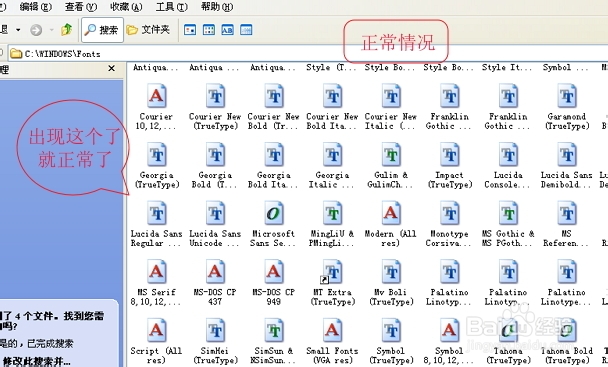Select SimSun & NSimSun font icon

pos(274,330)
